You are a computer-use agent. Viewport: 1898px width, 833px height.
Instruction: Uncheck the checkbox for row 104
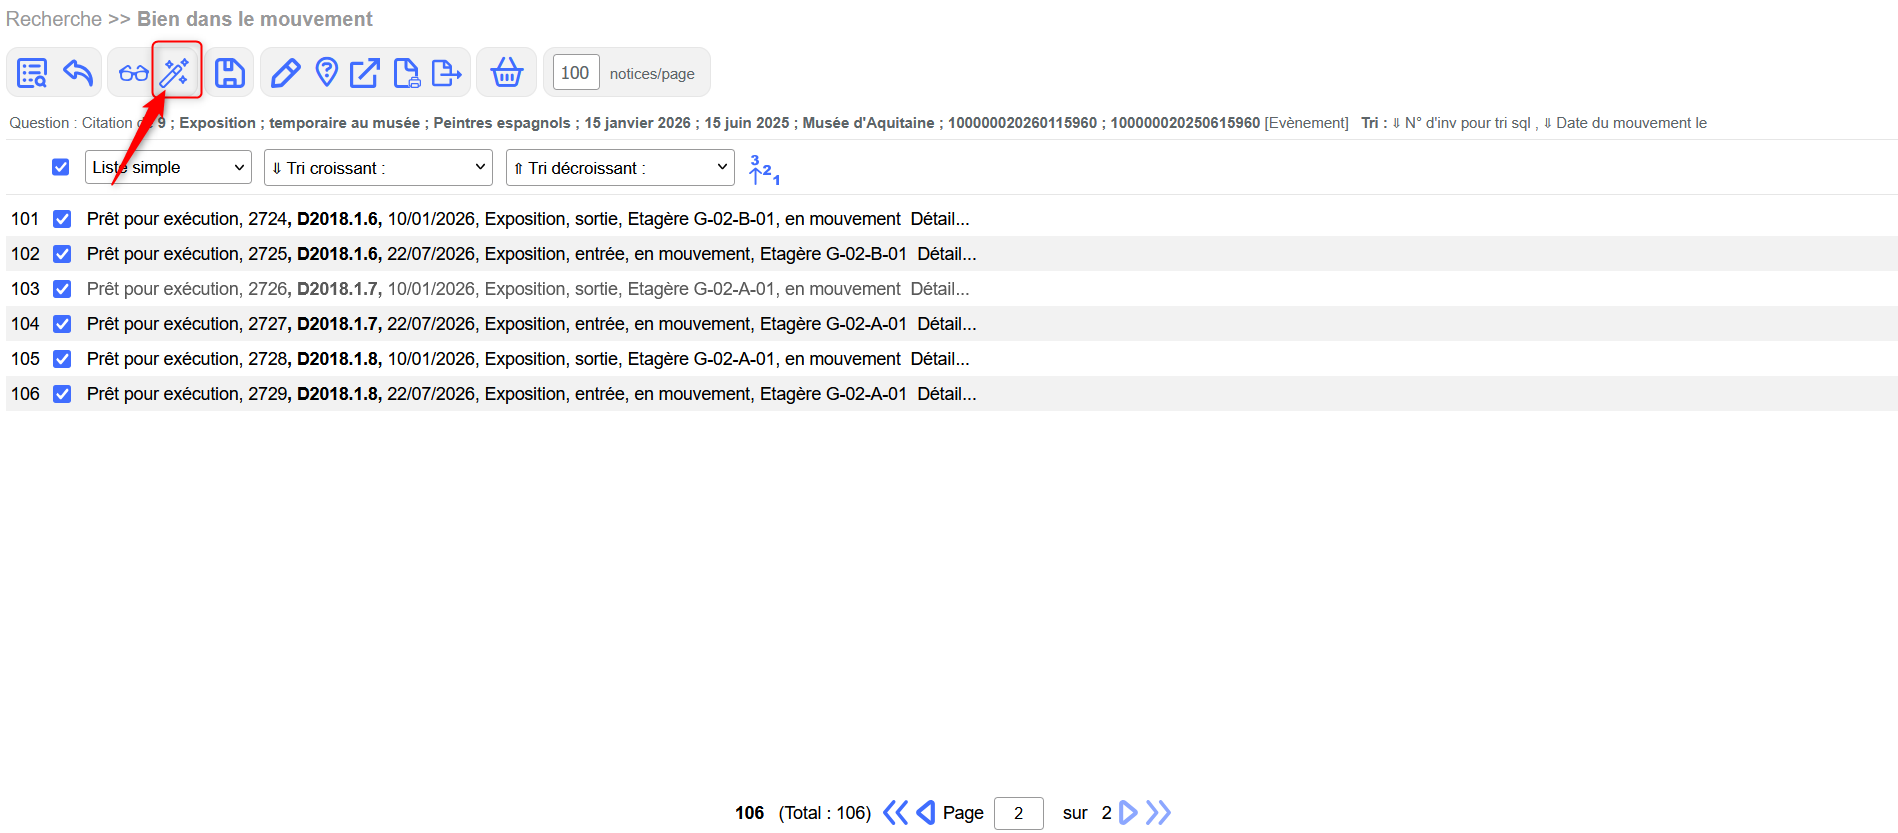pos(62,324)
